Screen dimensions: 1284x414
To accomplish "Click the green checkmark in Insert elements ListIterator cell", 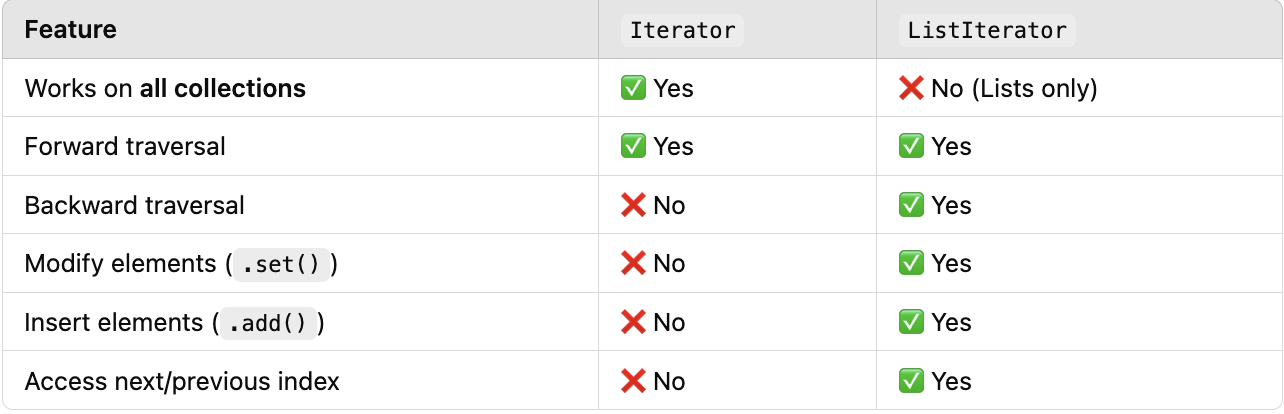I will click(911, 322).
